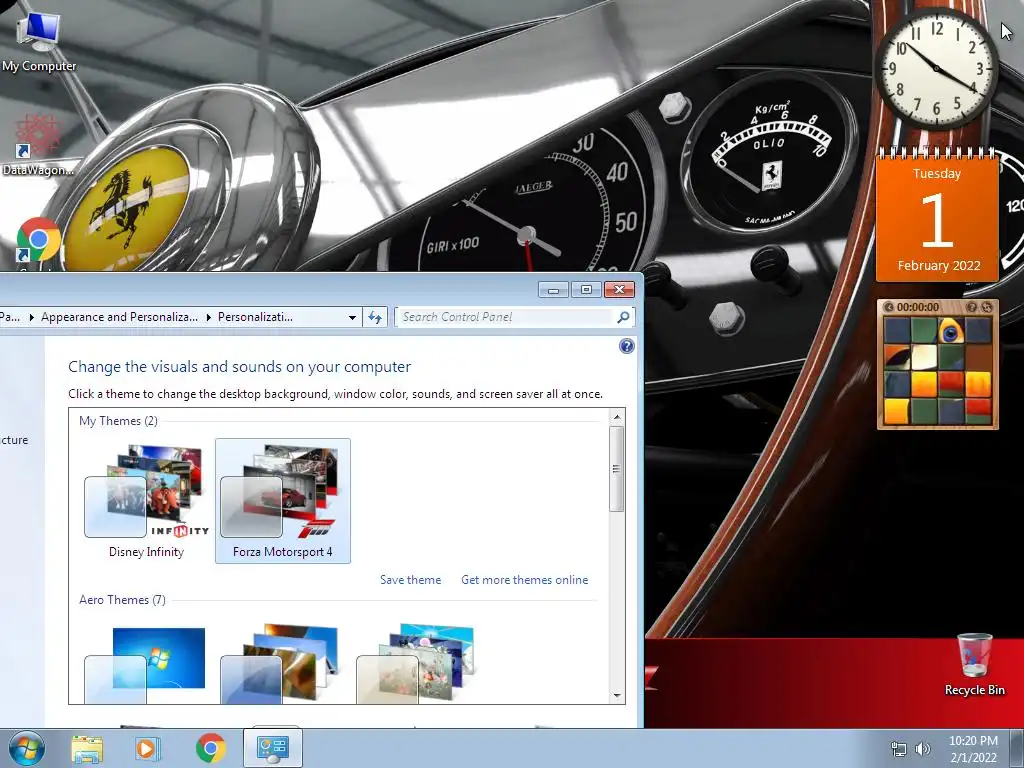Viewport: 1024px width, 768px height.
Task: Refresh the Control Panel address bar
Action: tap(375, 317)
